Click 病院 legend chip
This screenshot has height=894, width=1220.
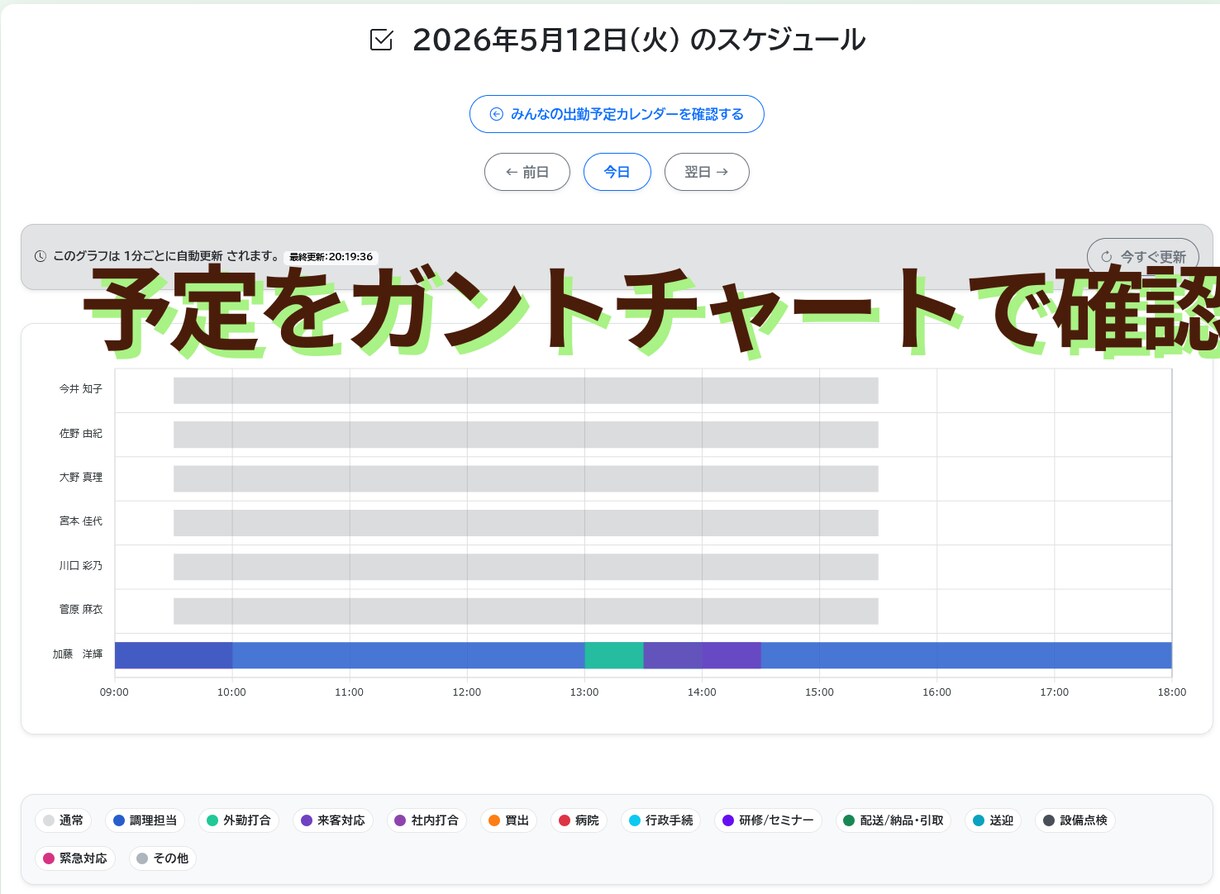click(579, 821)
